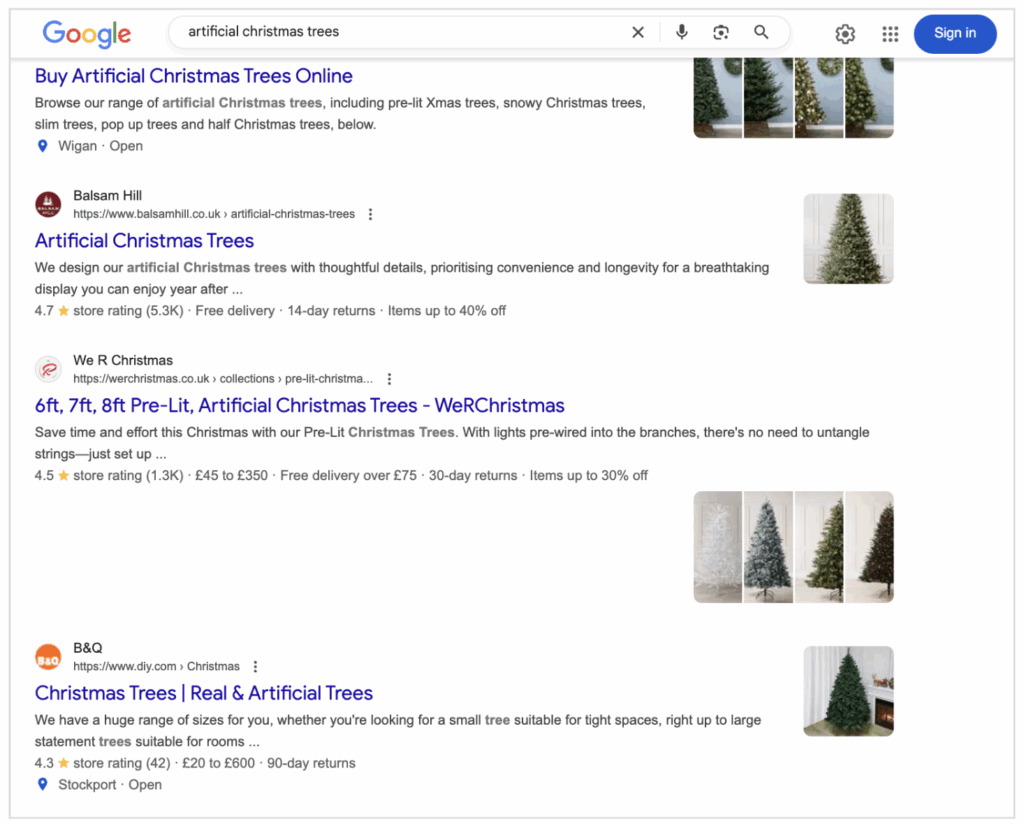Open more options for We R Christmas result
This screenshot has height=826, width=1024.
point(389,379)
